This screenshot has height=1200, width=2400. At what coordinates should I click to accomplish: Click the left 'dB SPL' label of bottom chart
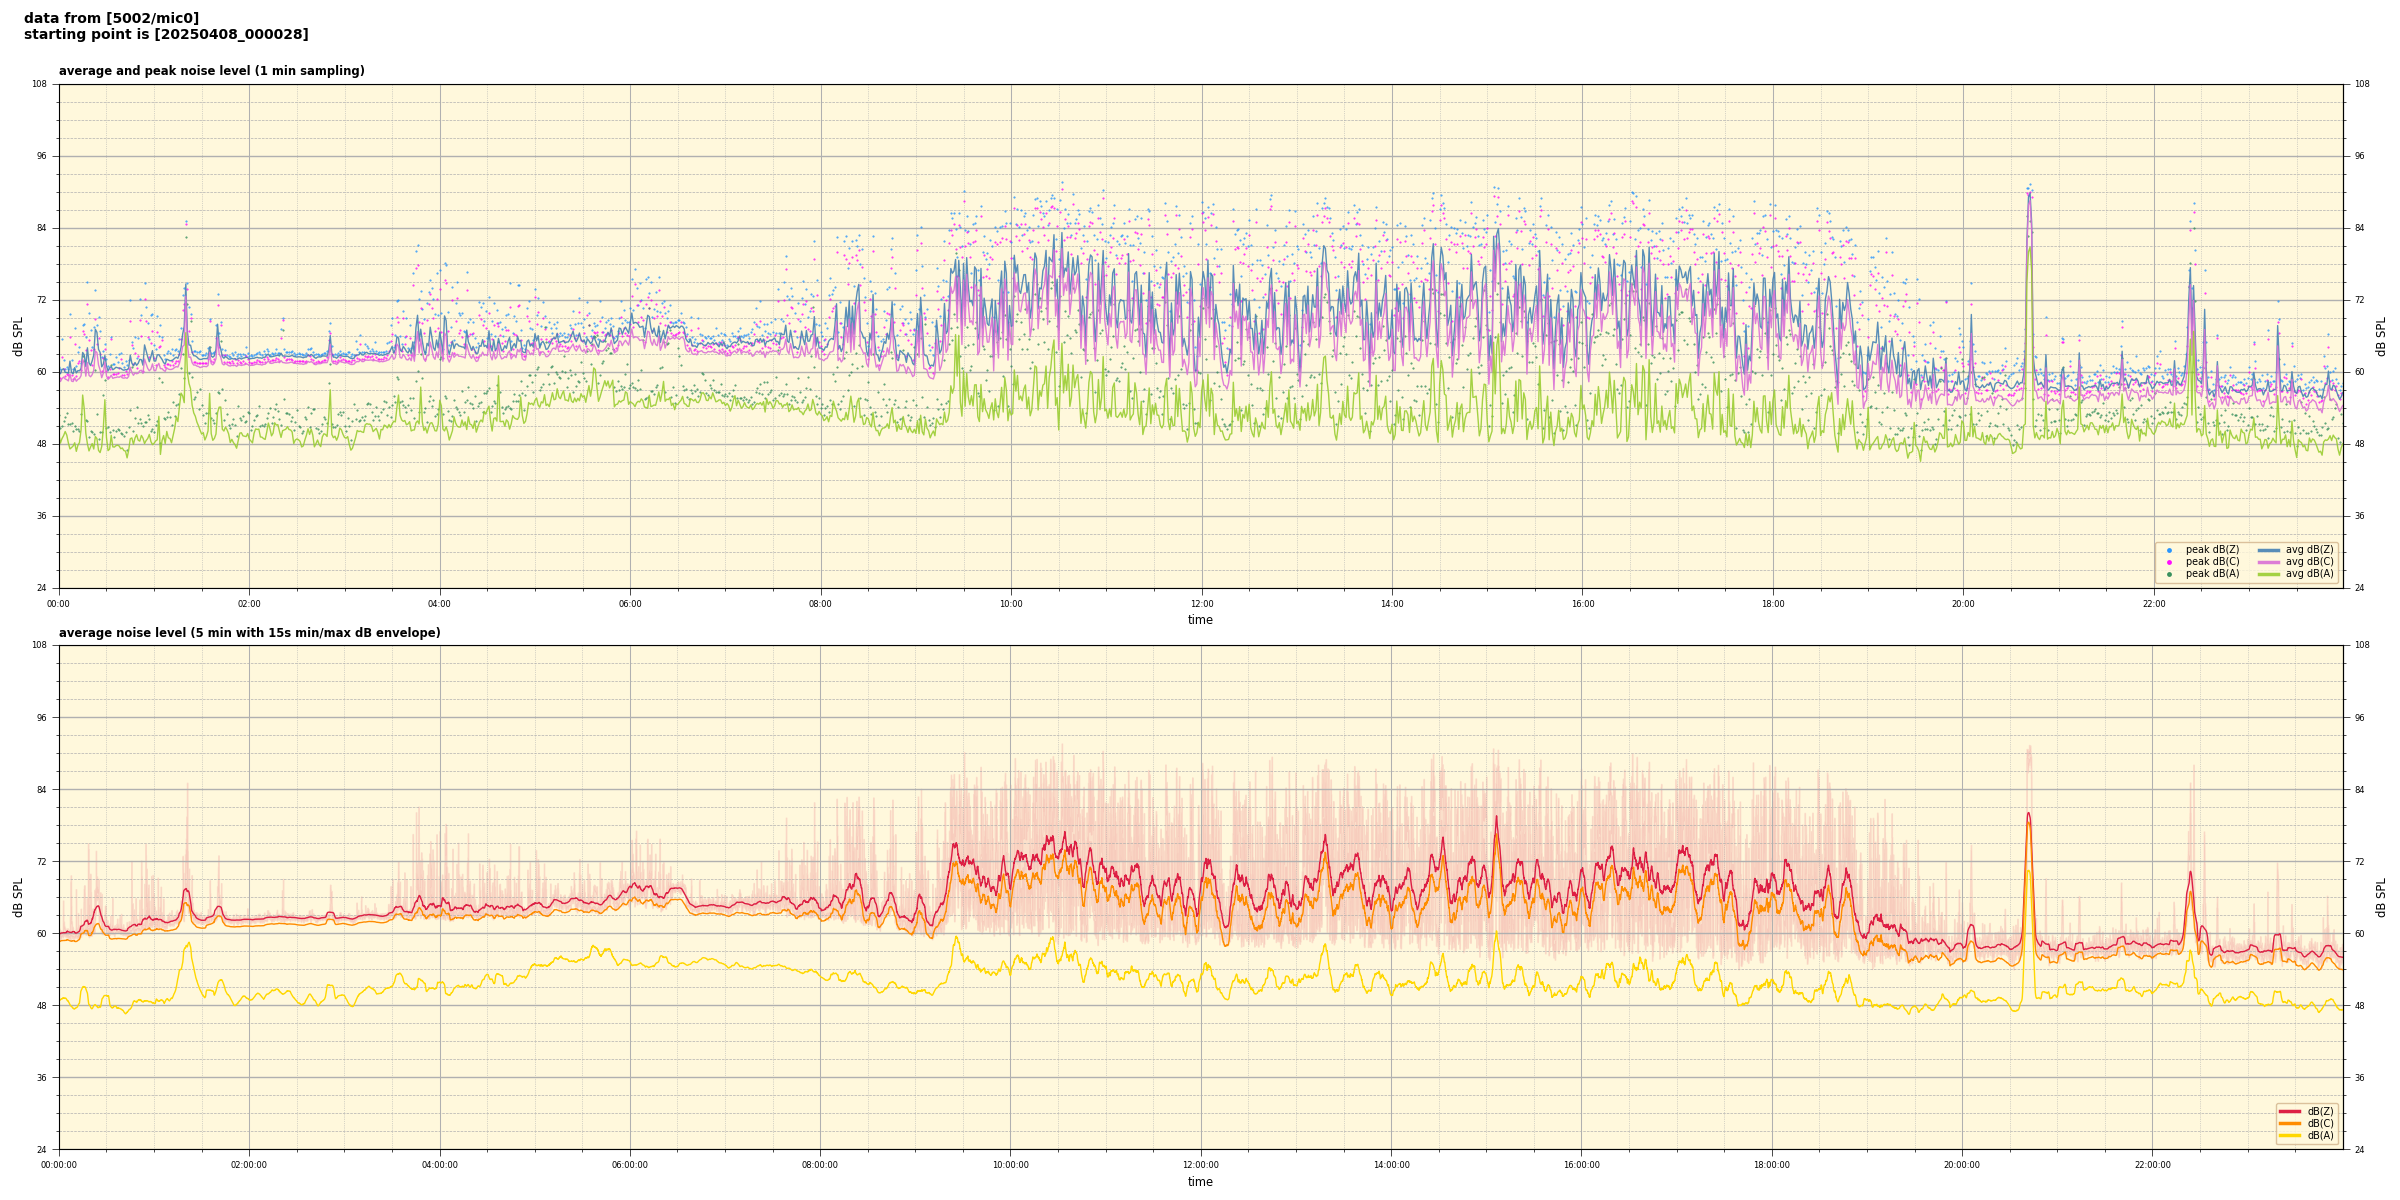point(18,897)
